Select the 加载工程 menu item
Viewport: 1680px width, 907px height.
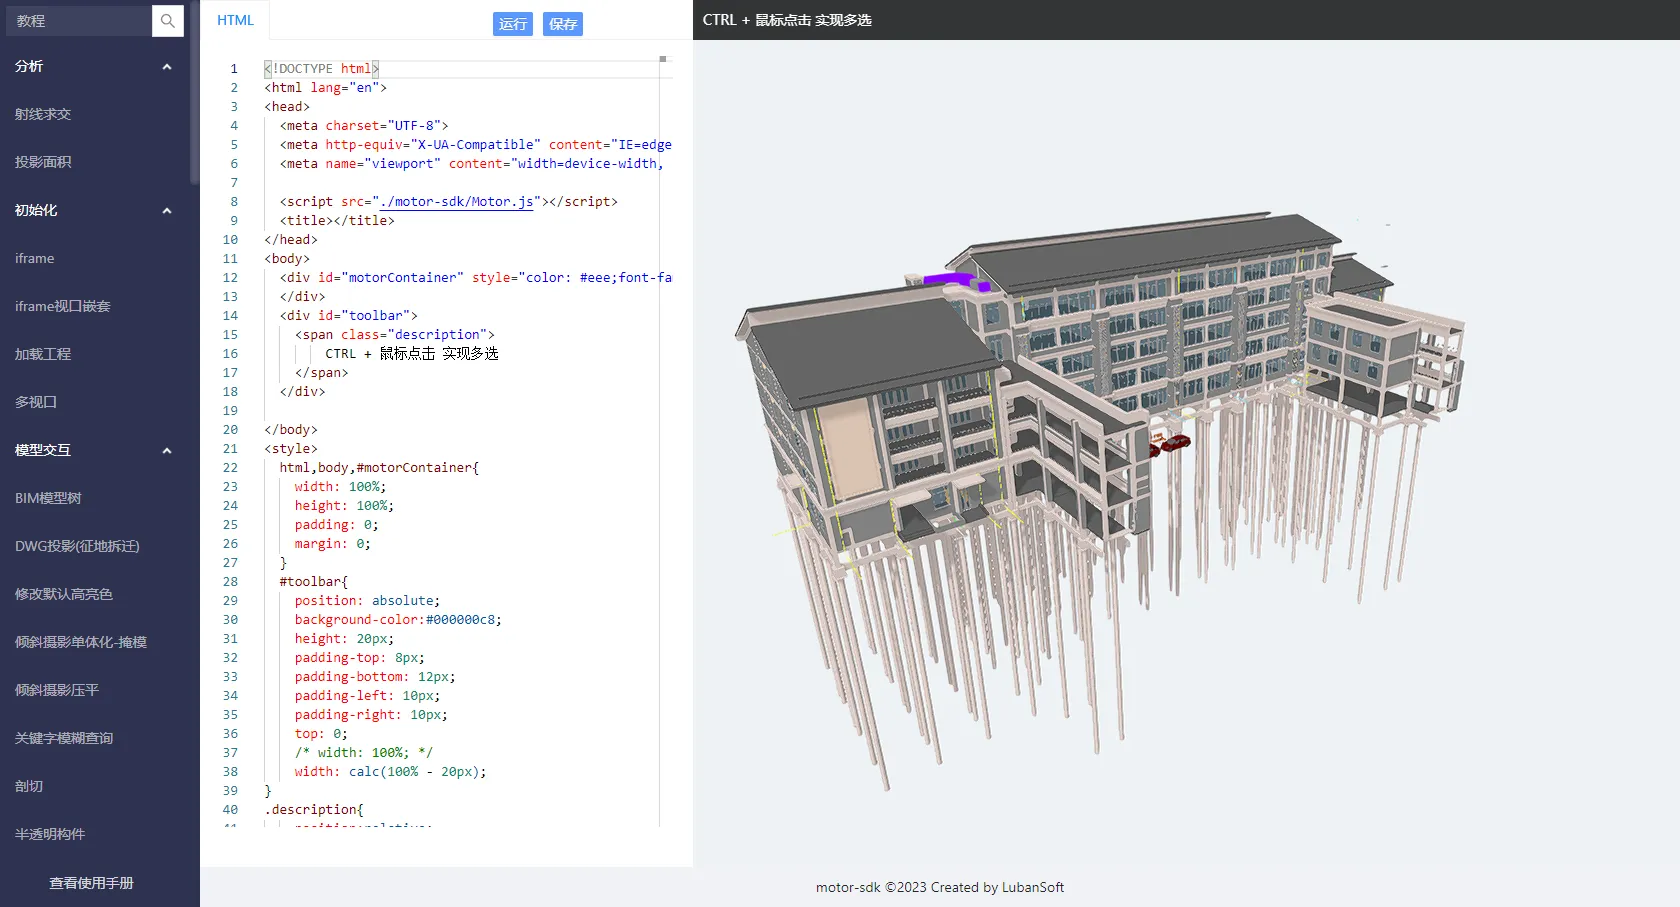point(43,354)
